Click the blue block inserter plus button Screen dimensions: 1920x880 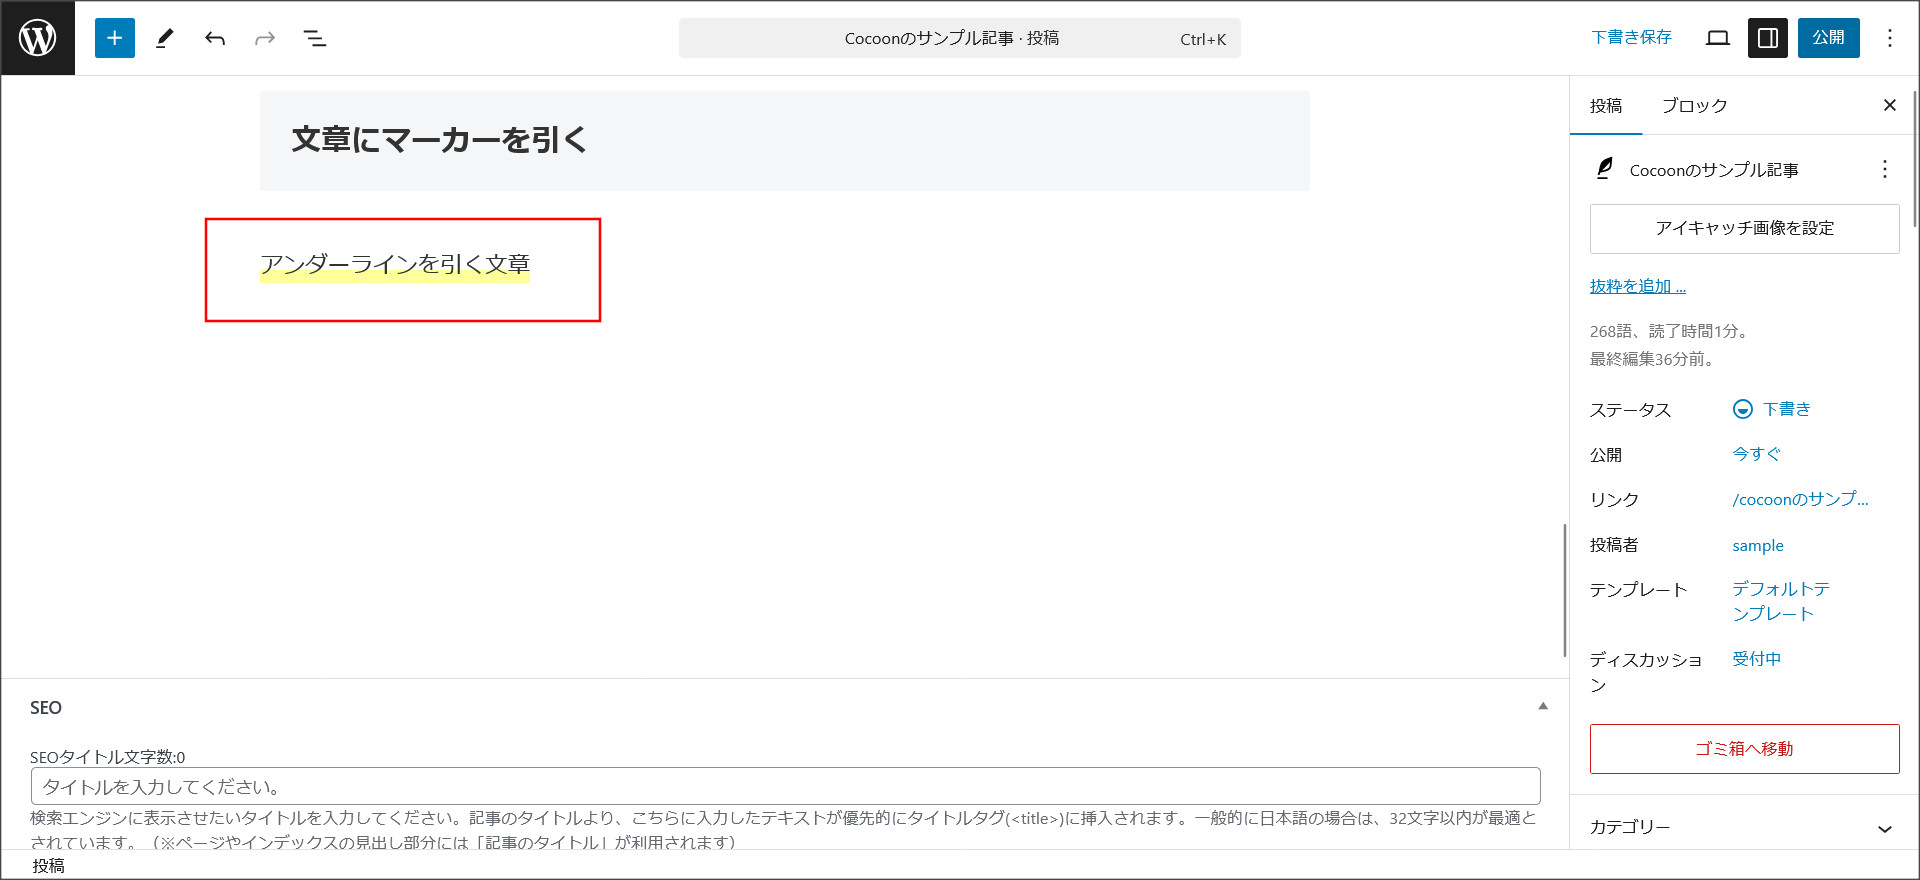tap(115, 38)
